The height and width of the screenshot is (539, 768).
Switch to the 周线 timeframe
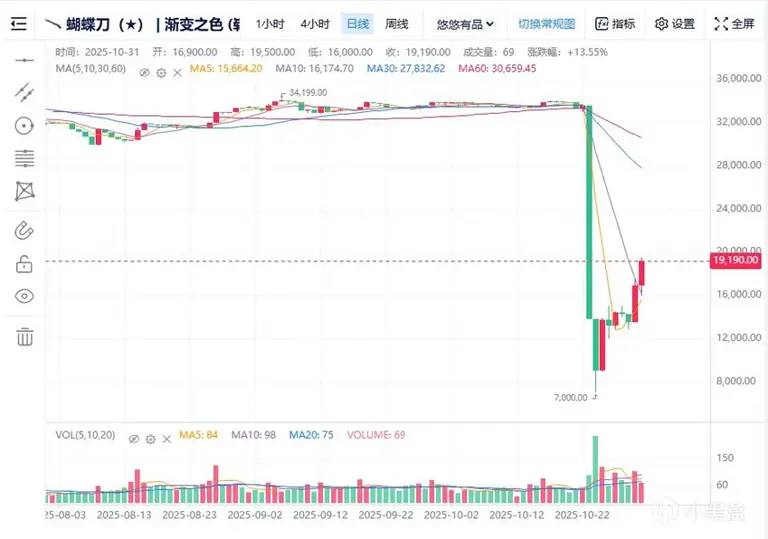(397, 24)
